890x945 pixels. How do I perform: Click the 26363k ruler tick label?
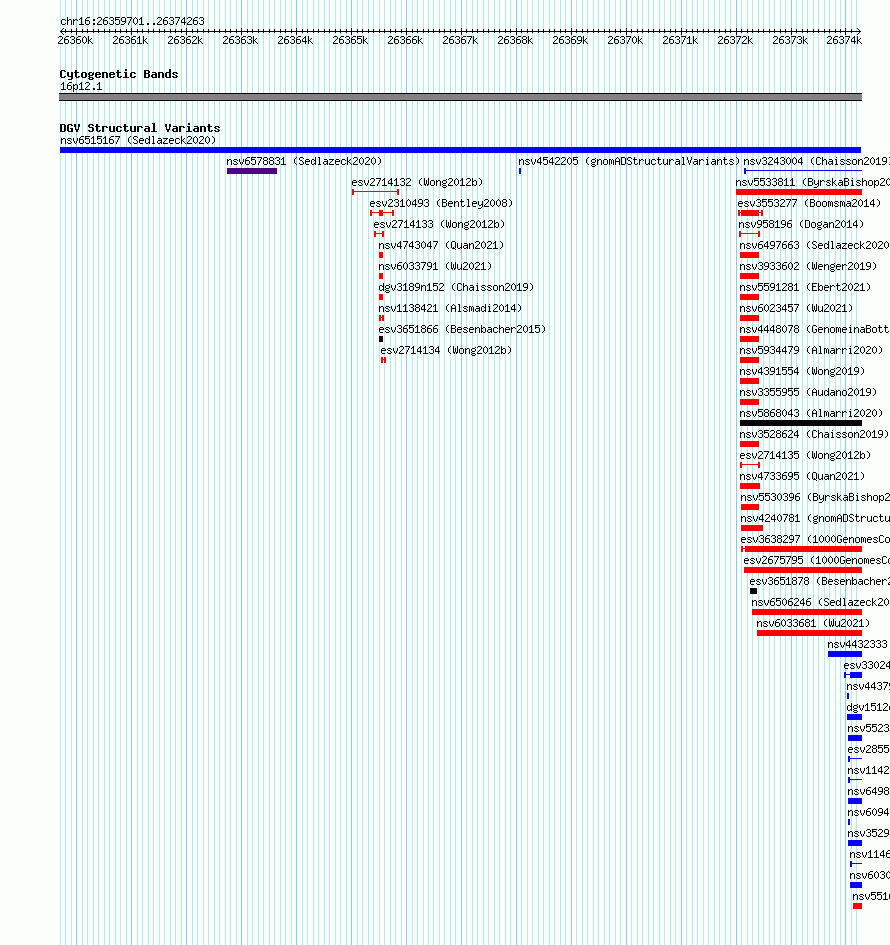[240, 41]
